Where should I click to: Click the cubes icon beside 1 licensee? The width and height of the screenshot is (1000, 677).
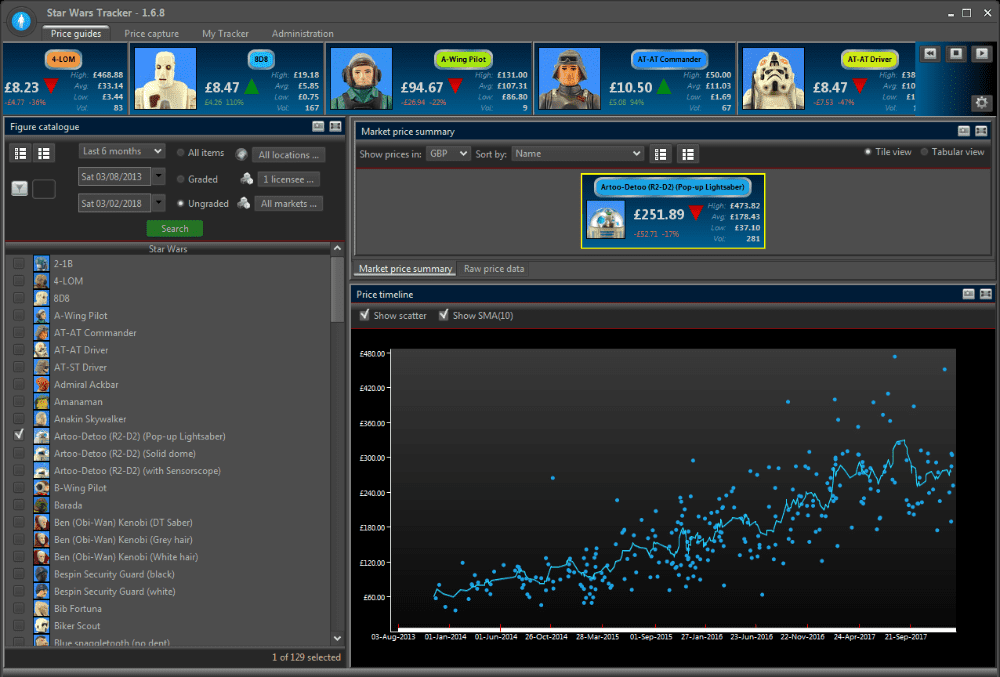pyautogui.click(x=246, y=179)
